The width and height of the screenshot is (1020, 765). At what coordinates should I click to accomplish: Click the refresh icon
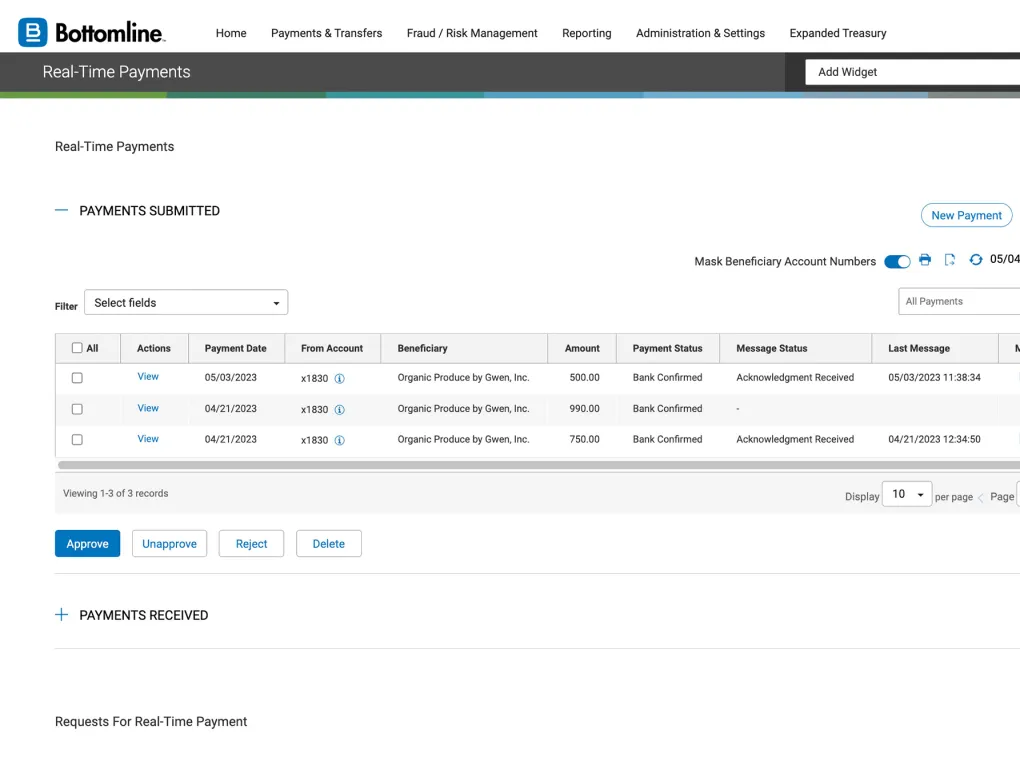[976, 260]
